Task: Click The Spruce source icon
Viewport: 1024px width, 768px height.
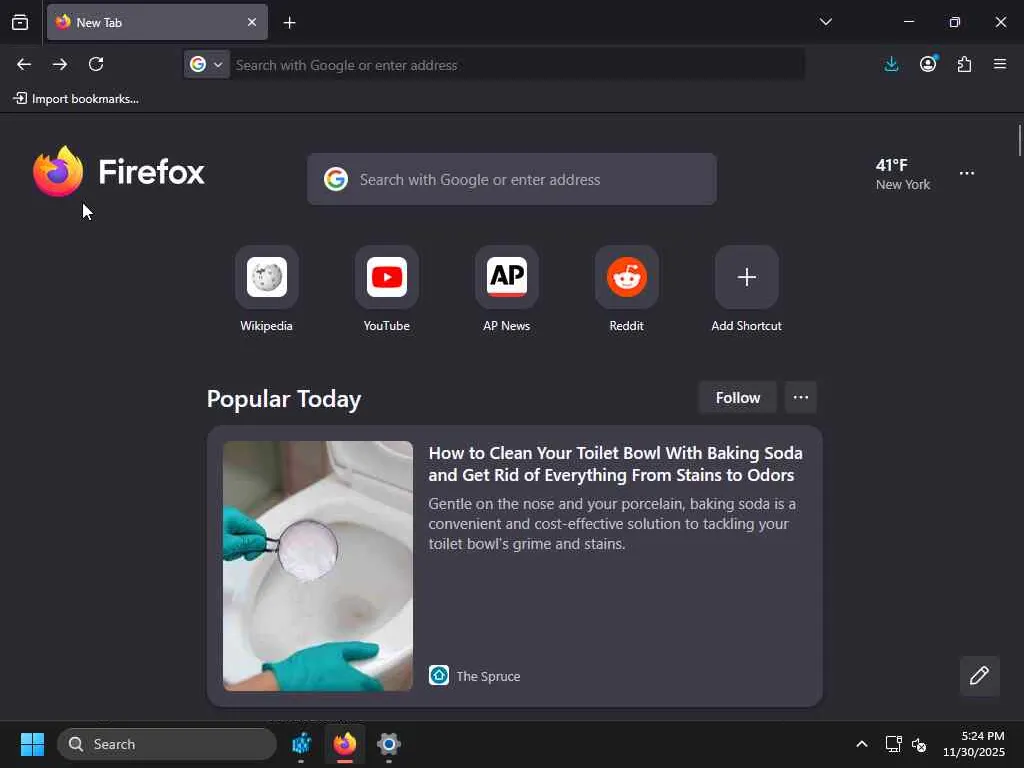Action: coord(439,675)
